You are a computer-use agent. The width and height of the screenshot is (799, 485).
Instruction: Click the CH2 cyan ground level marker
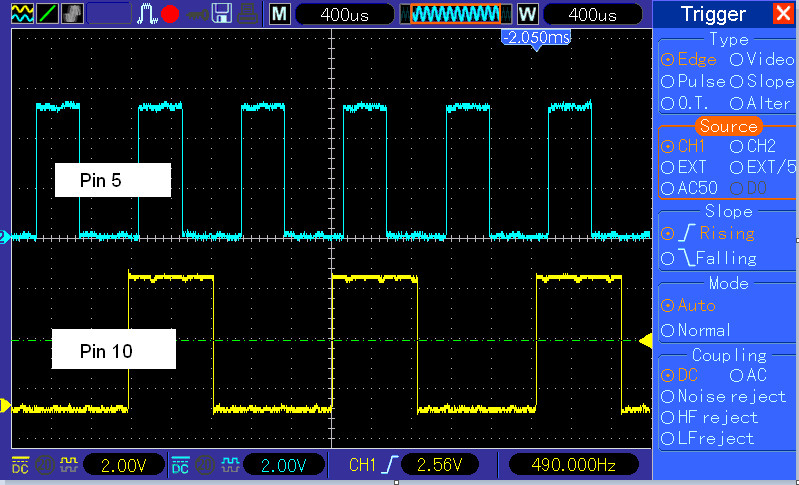[x=5, y=237]
